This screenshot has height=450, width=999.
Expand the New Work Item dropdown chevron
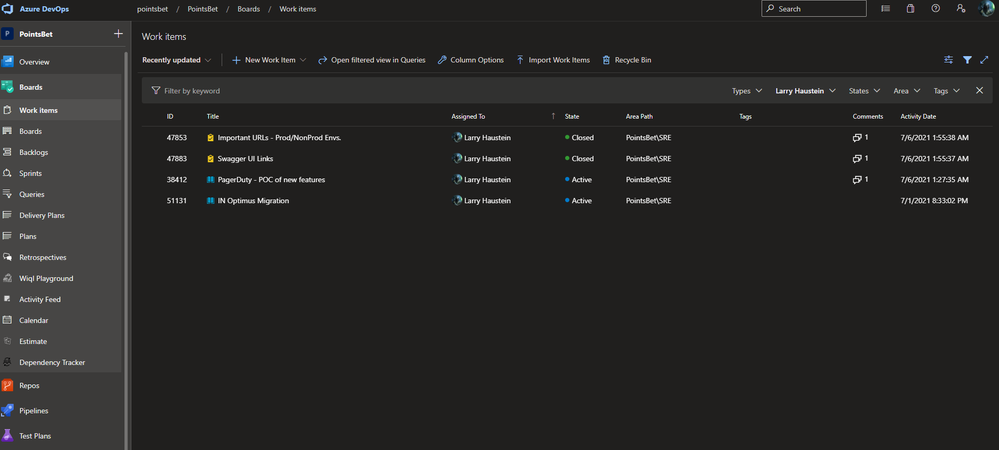[303, 60]
